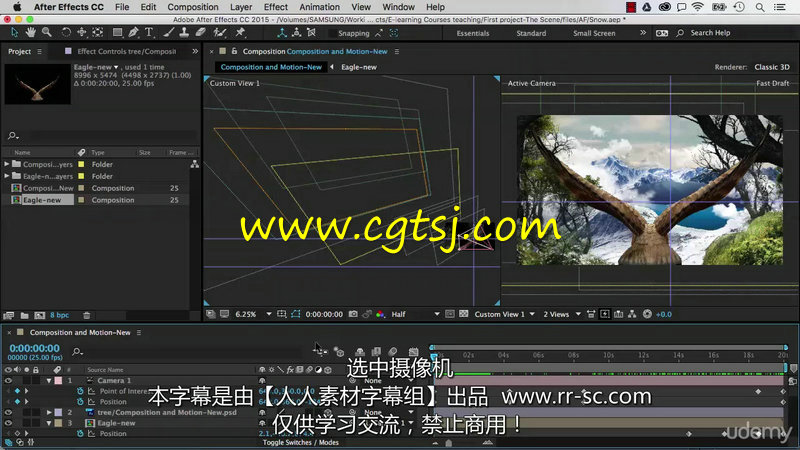Open the Half resolution dropdown

(415, 314)
